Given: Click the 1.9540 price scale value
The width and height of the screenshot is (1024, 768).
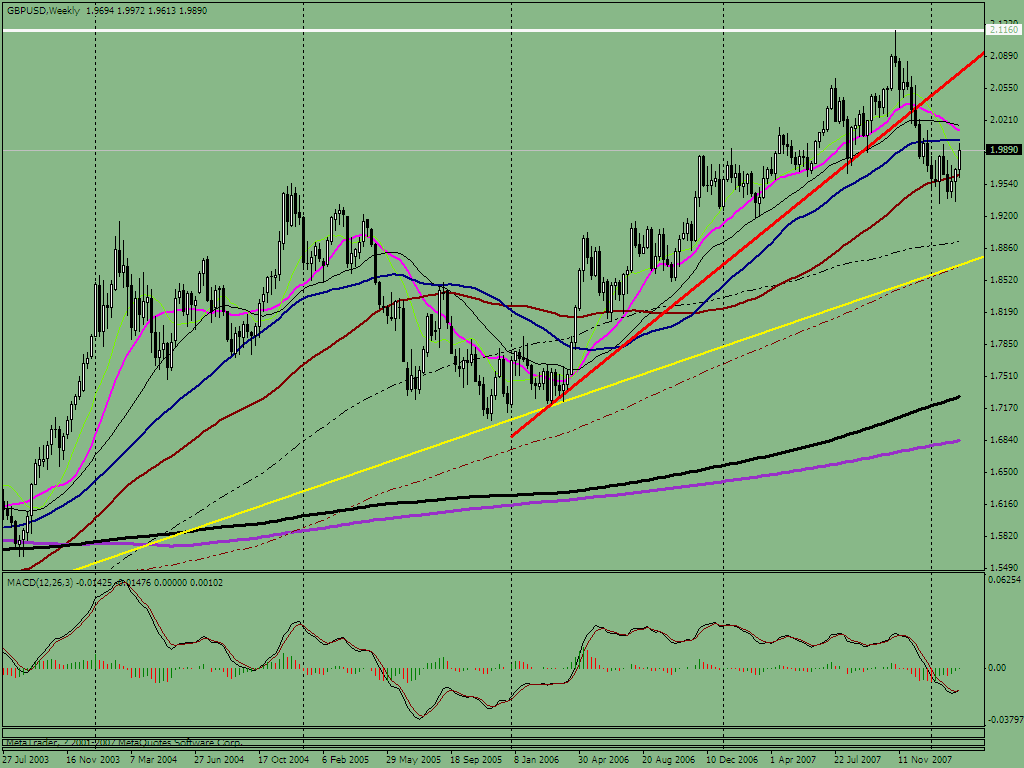Looking at the screenshot, I should tap(1004, 184).
